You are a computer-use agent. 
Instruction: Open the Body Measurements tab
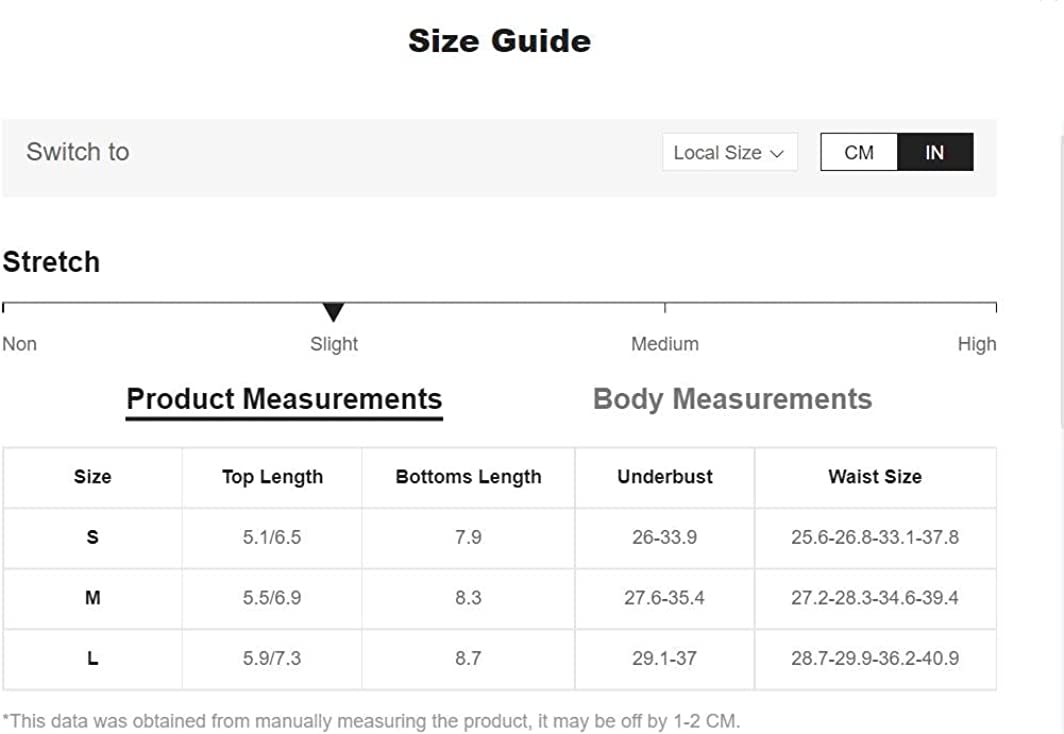point(732,399)
